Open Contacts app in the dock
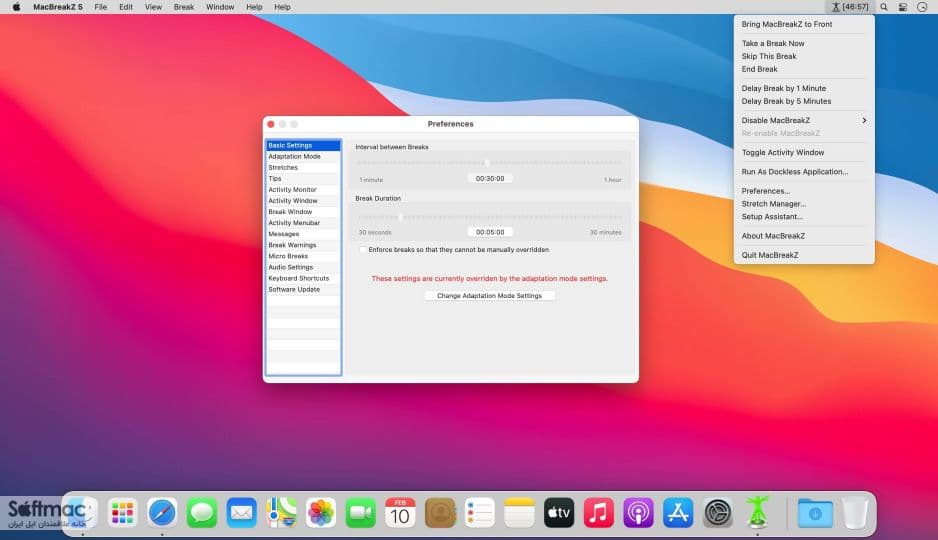The width and height of the screenshot is (938, 540). [440, 513]
